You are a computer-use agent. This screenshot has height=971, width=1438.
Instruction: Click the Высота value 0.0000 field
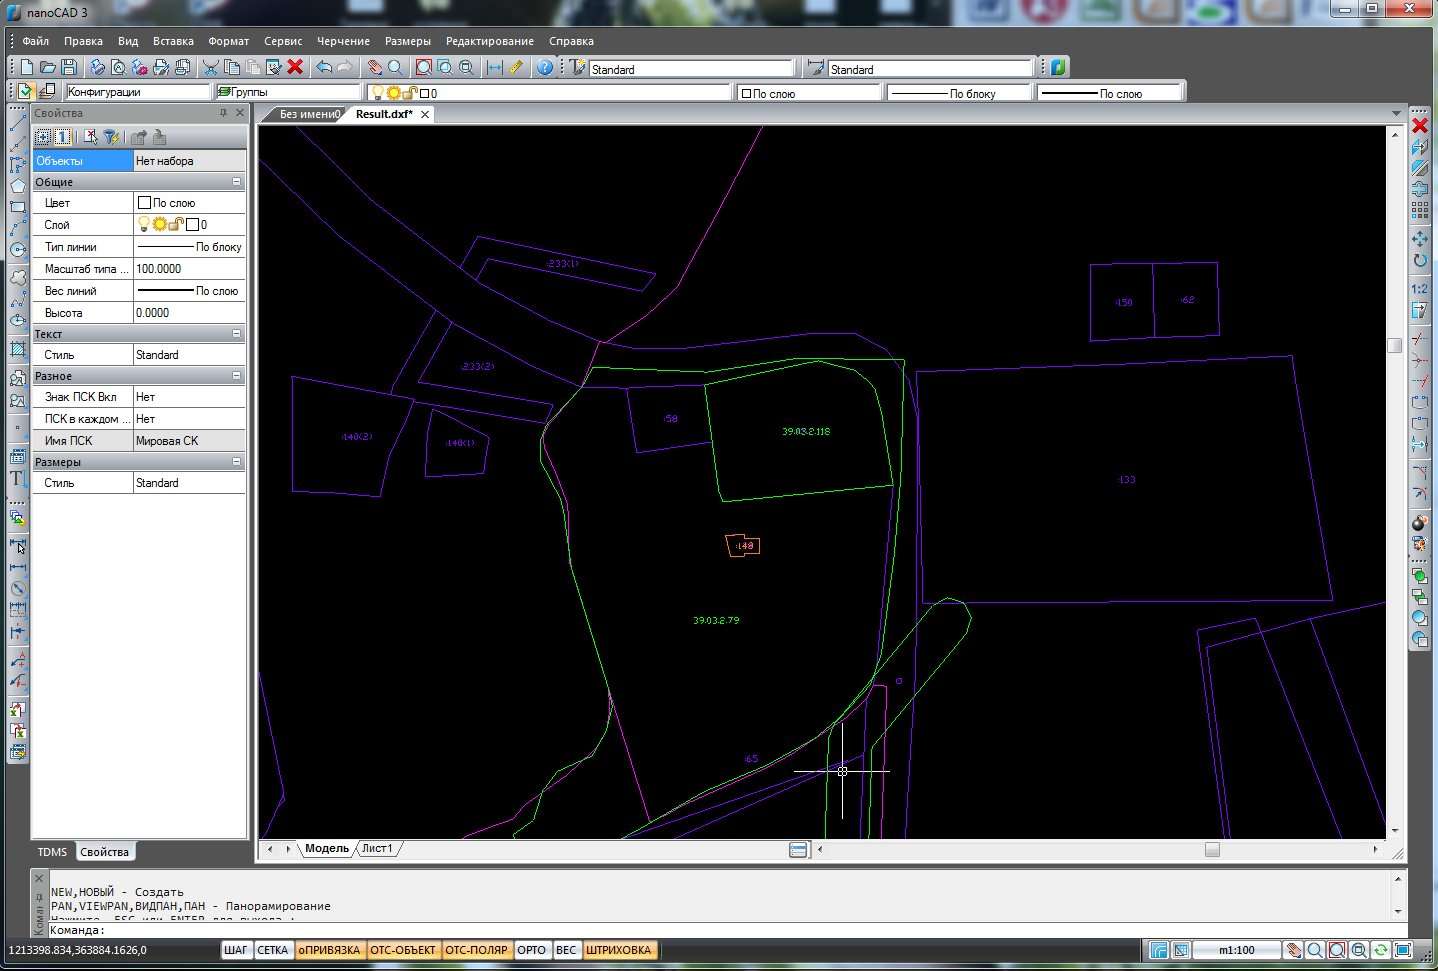[190, 313]
